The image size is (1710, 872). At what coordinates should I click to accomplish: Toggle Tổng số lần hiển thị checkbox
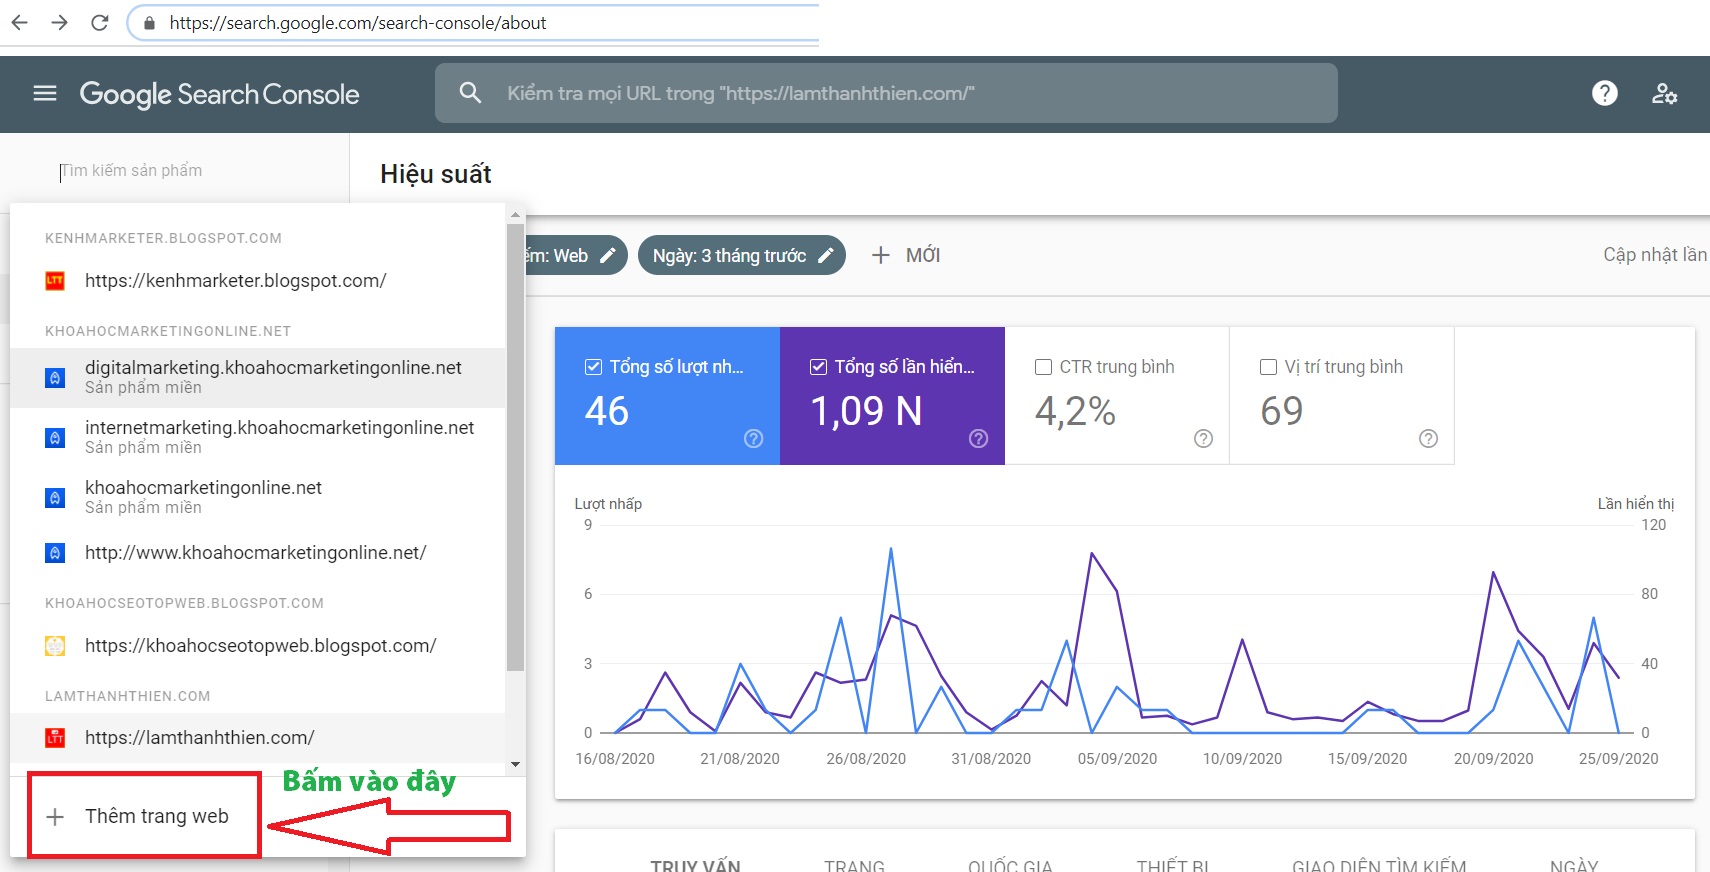(x=818, y=367)
